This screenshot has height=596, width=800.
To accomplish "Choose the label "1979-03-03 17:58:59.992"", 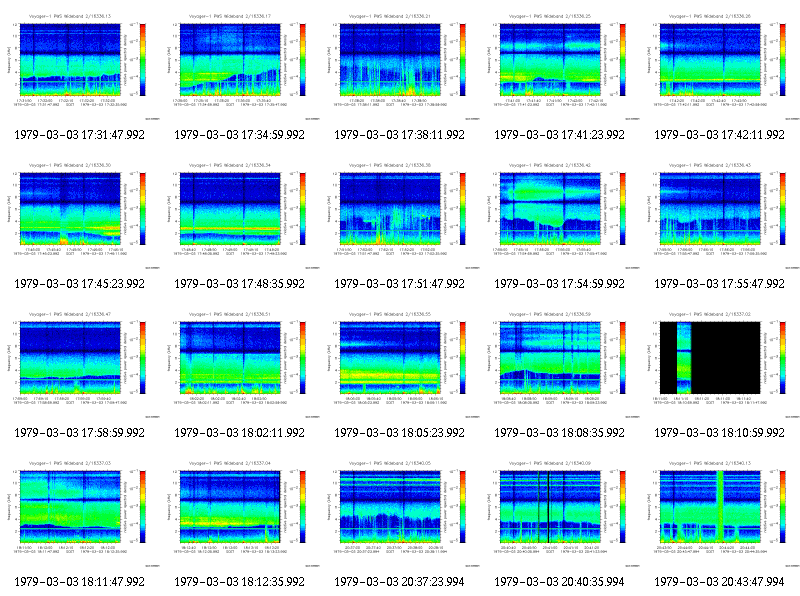I will (x=80, y=433).
